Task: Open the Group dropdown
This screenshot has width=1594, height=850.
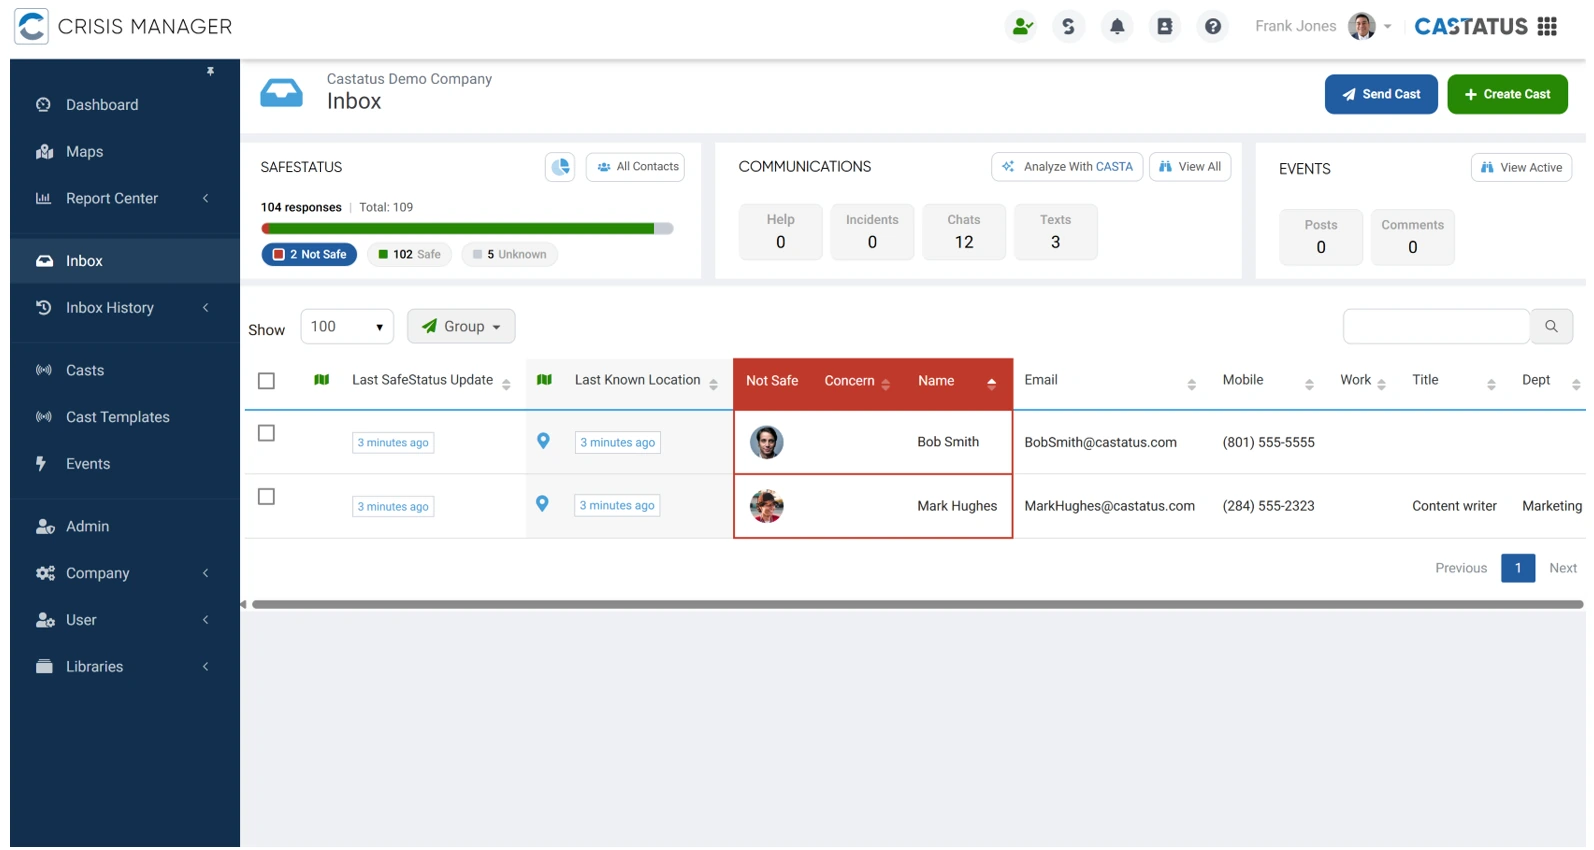Action: 461,327
